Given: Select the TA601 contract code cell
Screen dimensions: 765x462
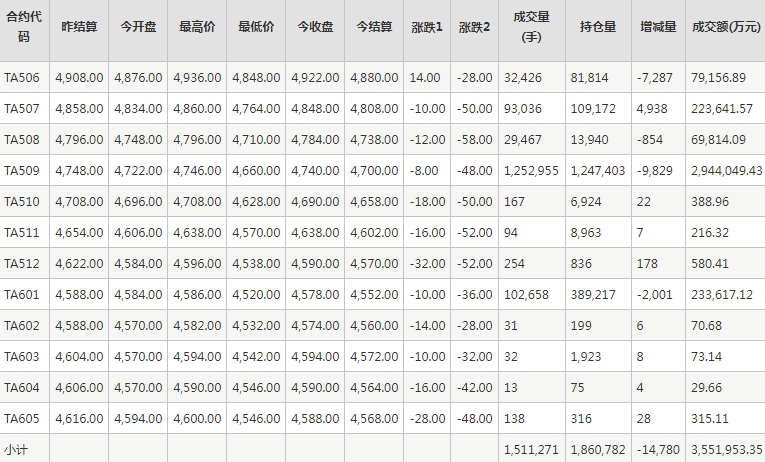Looking at the screenshot, I should [x=22, y=295].
